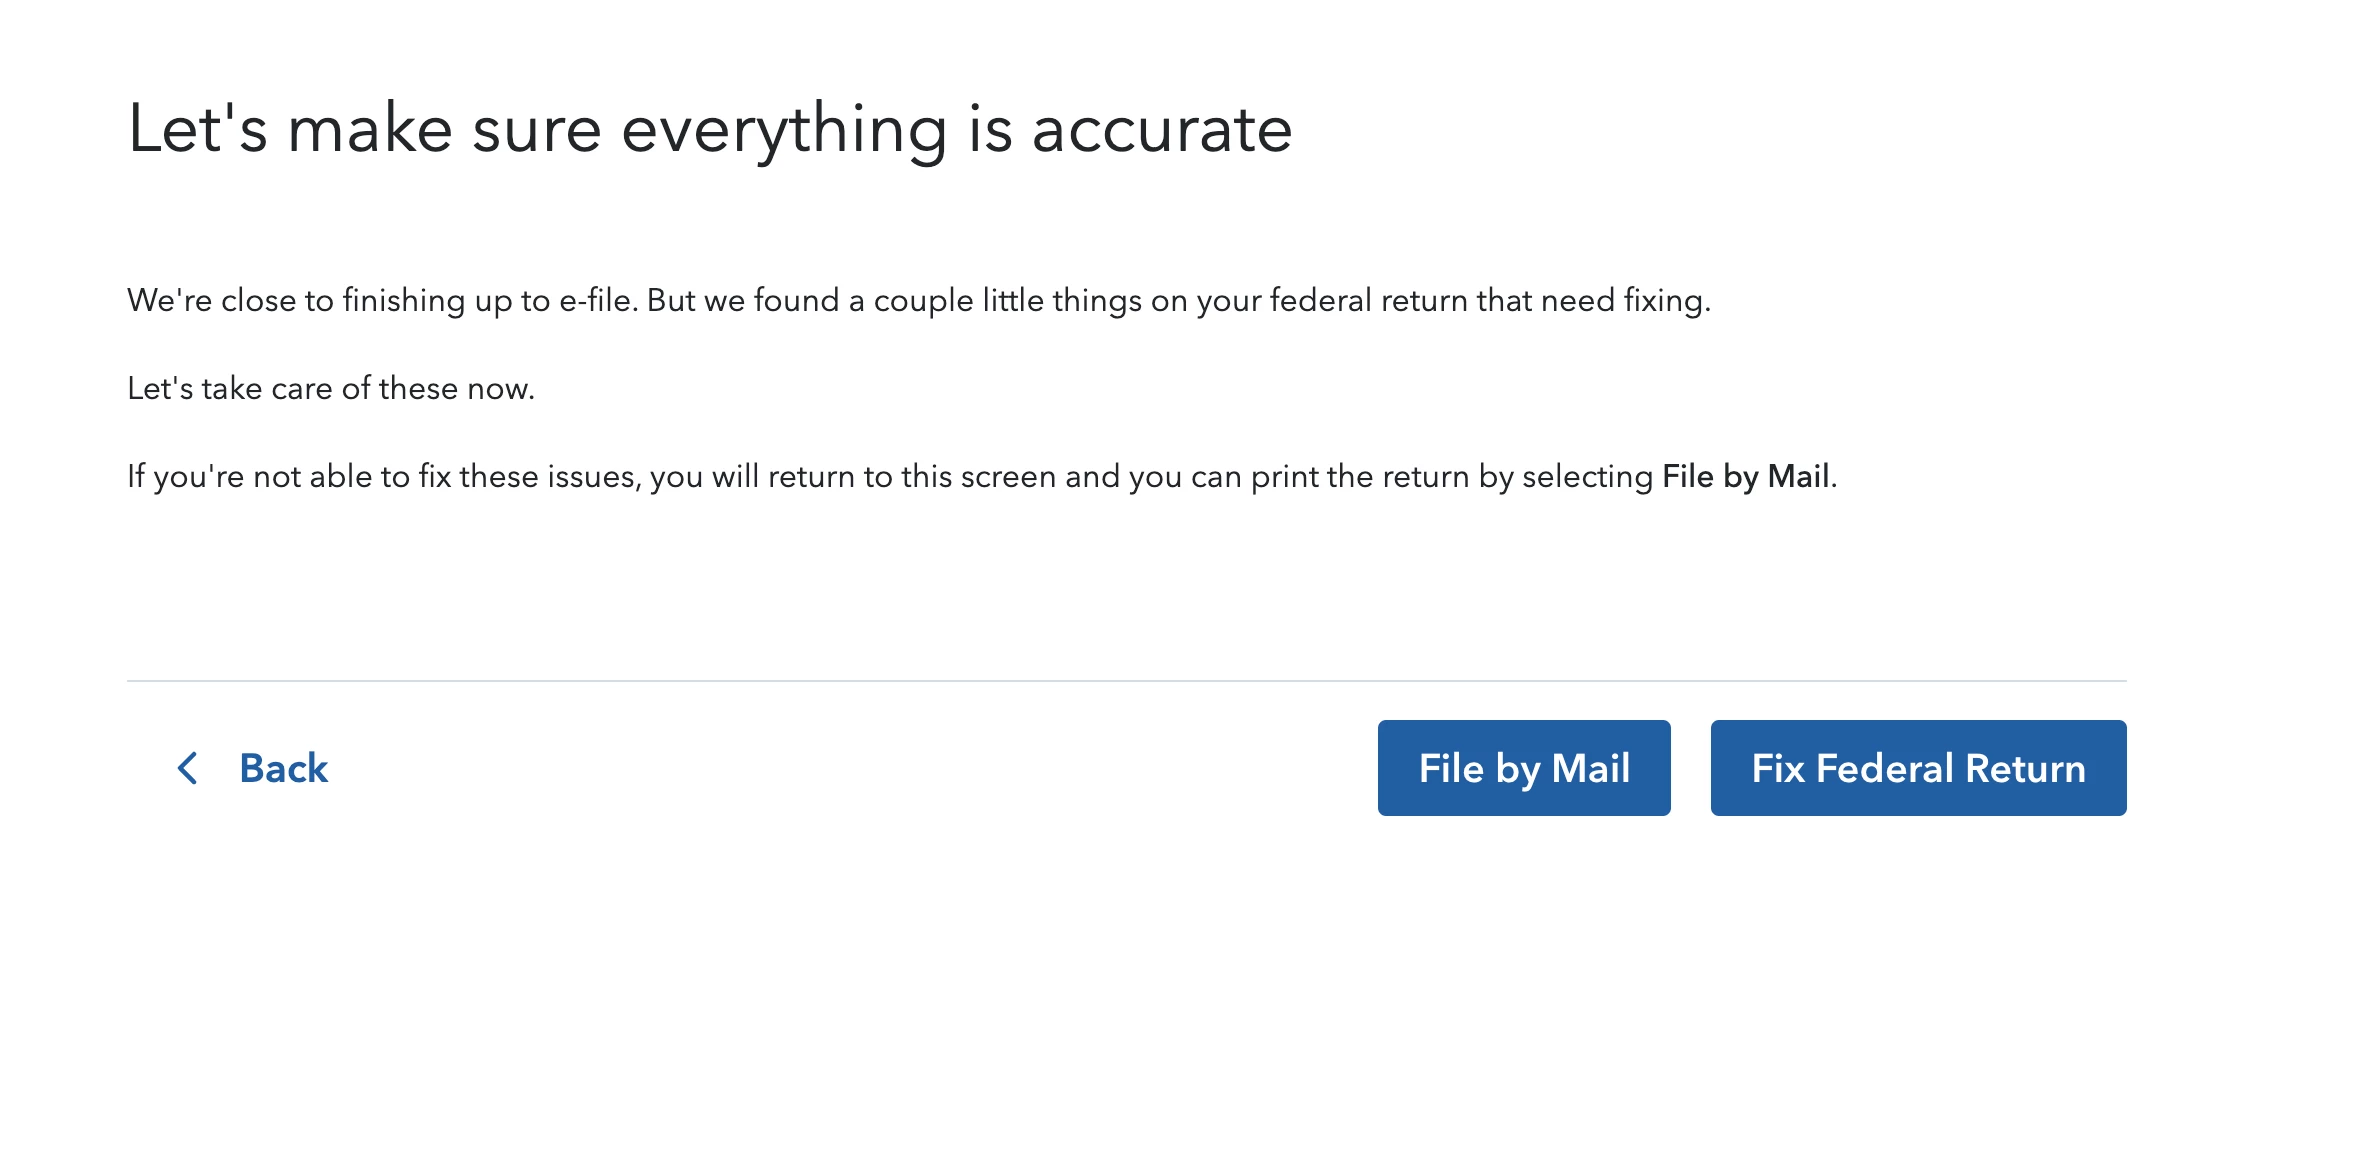Pick the File by Mail option button
The image size is (2366, 1152).
[1524, 768]
